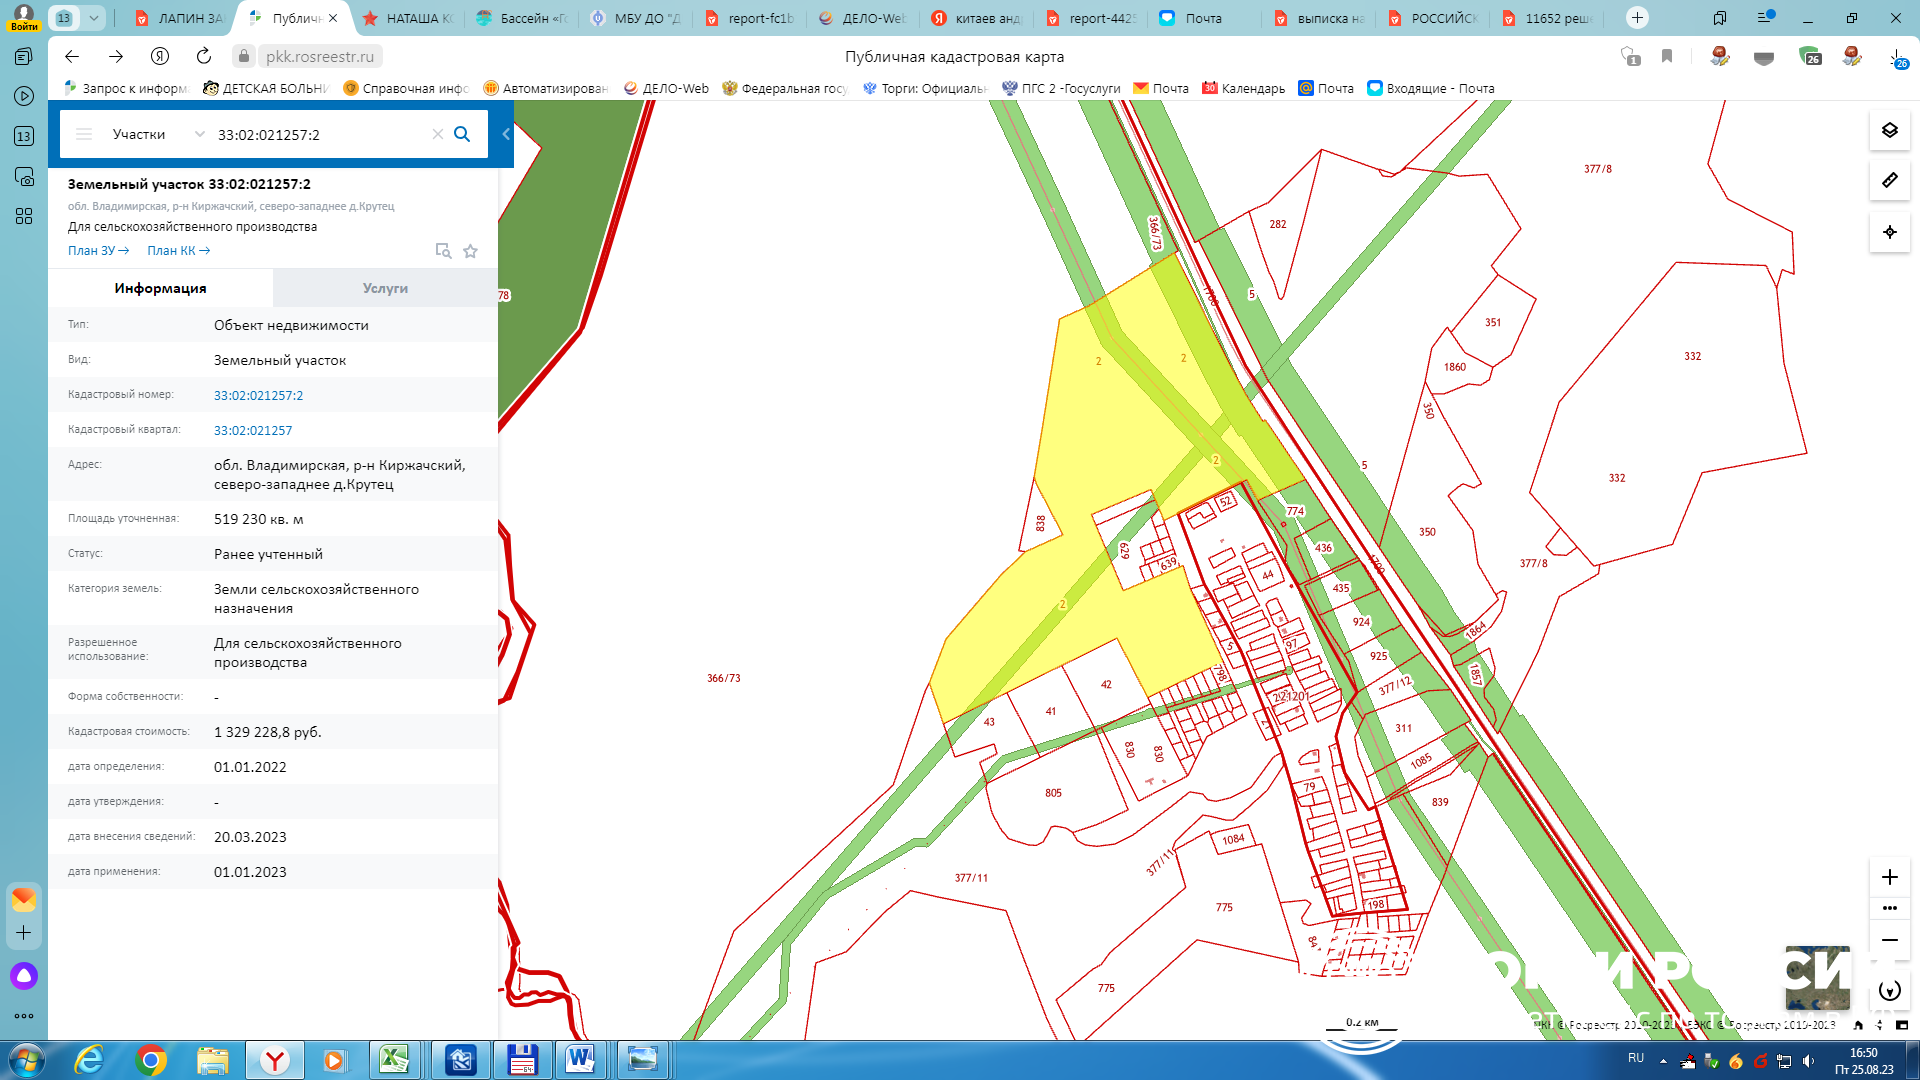Switch to the ЛАПИН ЗА tab

point(180,18)
